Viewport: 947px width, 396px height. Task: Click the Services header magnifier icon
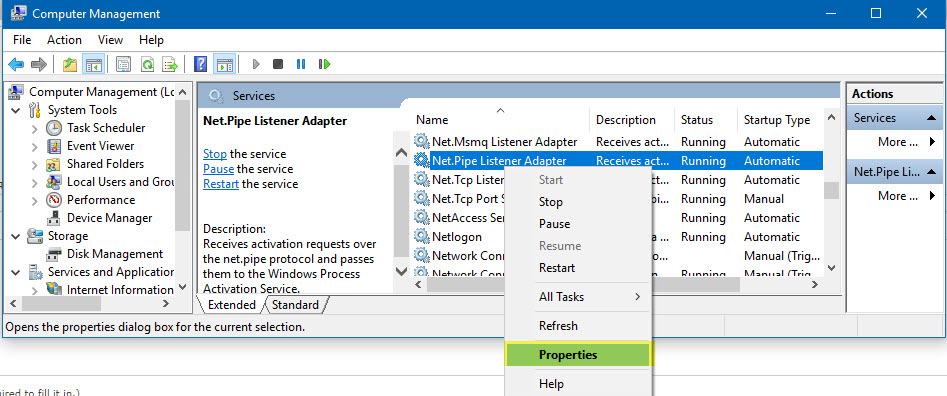click(216, 95)
